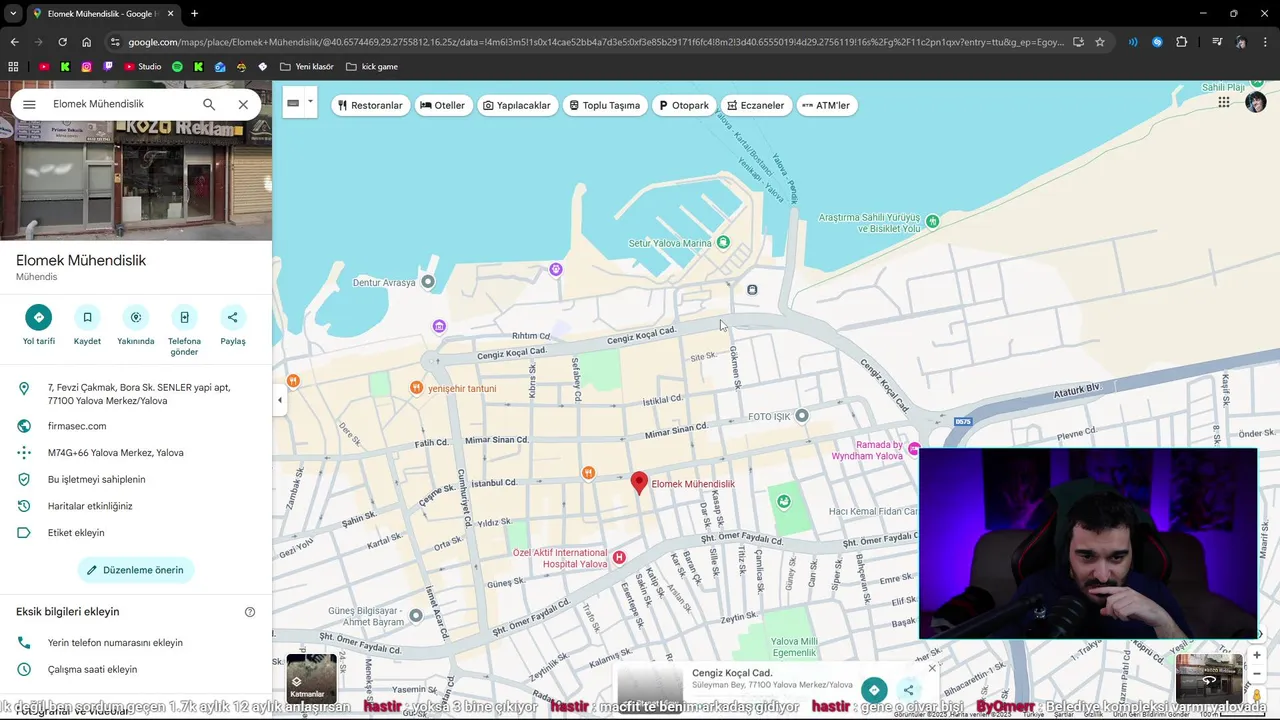Click the business address row
The width and height of the screenshot is (1280, 720).
click(x=136, y=394)
